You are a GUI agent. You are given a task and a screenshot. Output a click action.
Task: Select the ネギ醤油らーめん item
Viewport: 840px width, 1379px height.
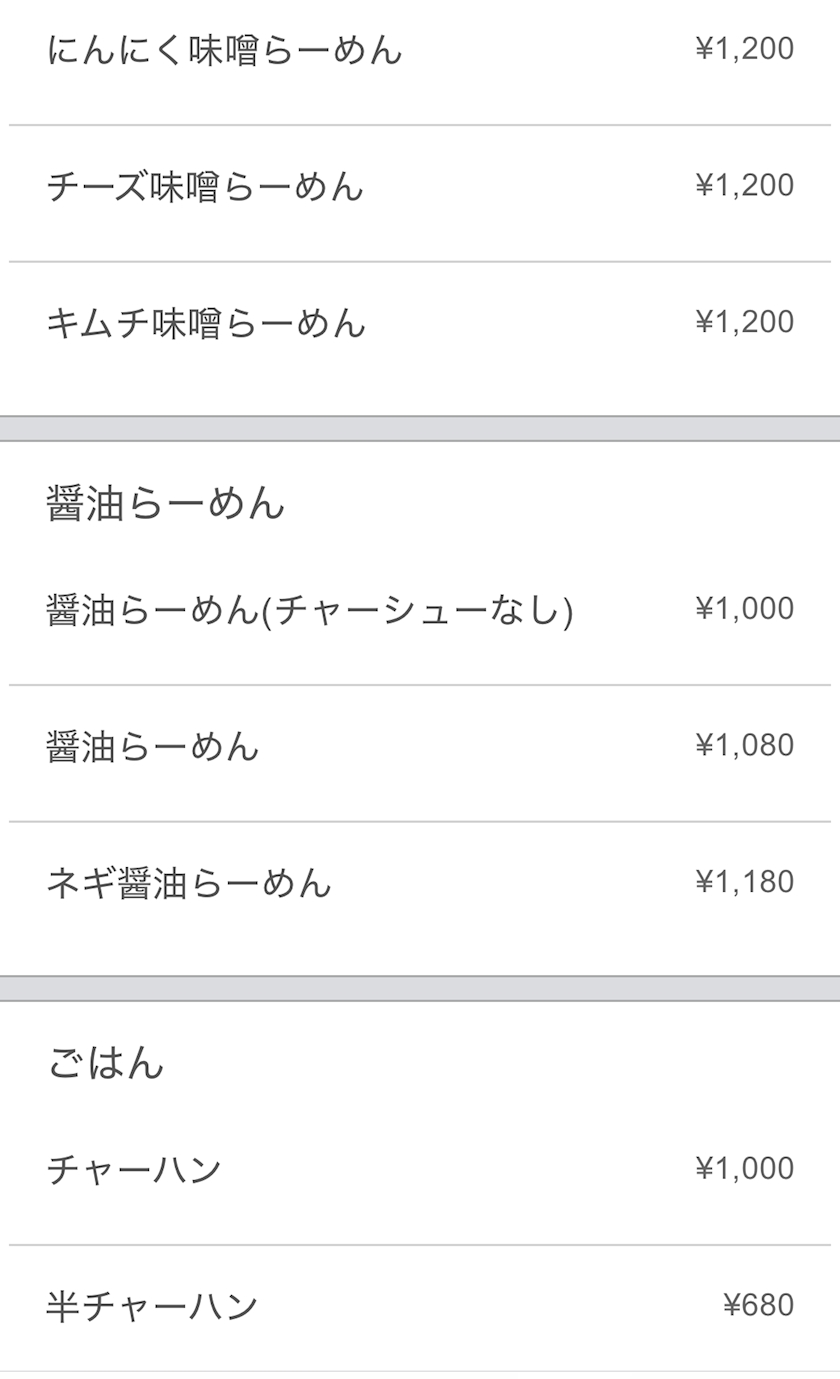[189, 883]
